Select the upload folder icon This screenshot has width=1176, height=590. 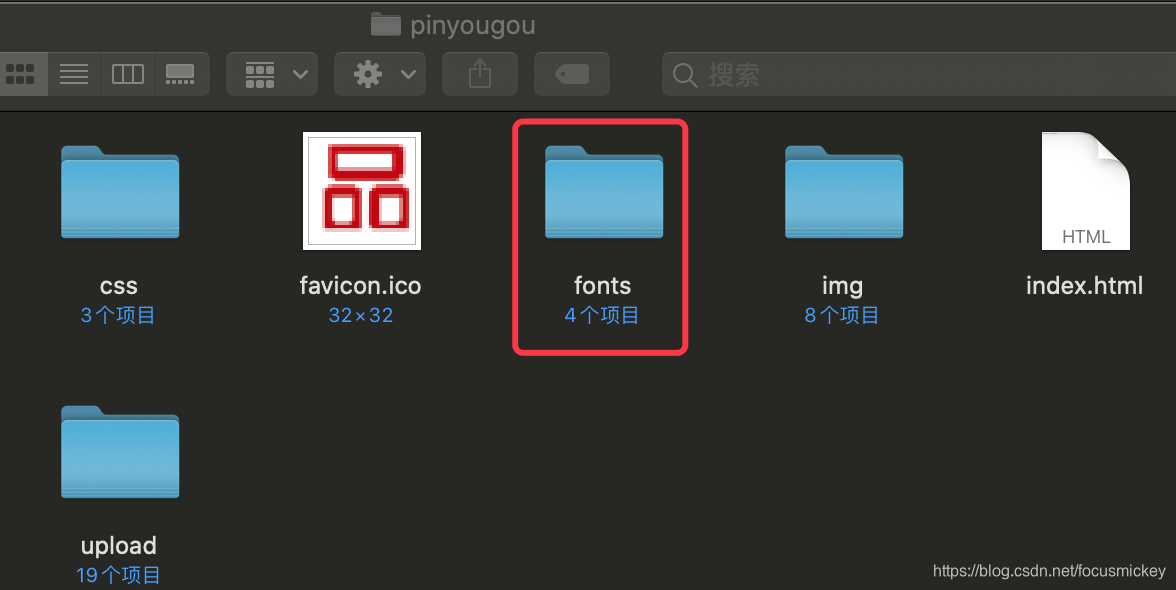click(120, 452)
